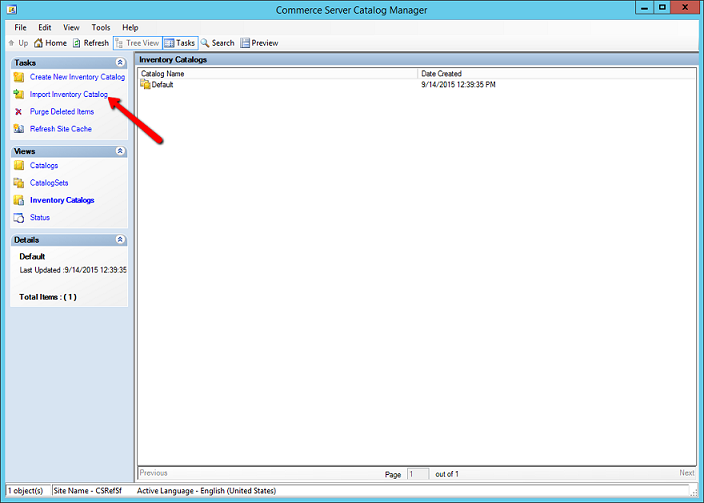Click the Refresh Site Cache icon

click(x=19, y=129)
